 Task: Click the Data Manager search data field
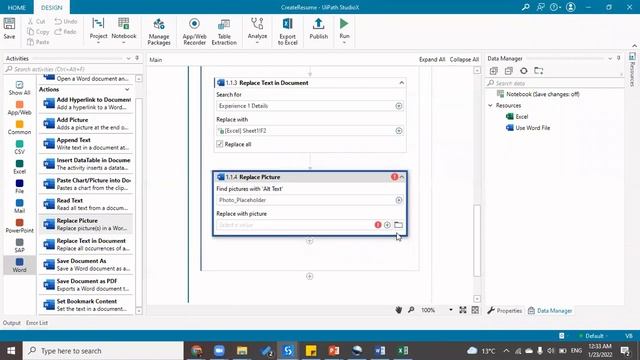[x=555, y=83]
